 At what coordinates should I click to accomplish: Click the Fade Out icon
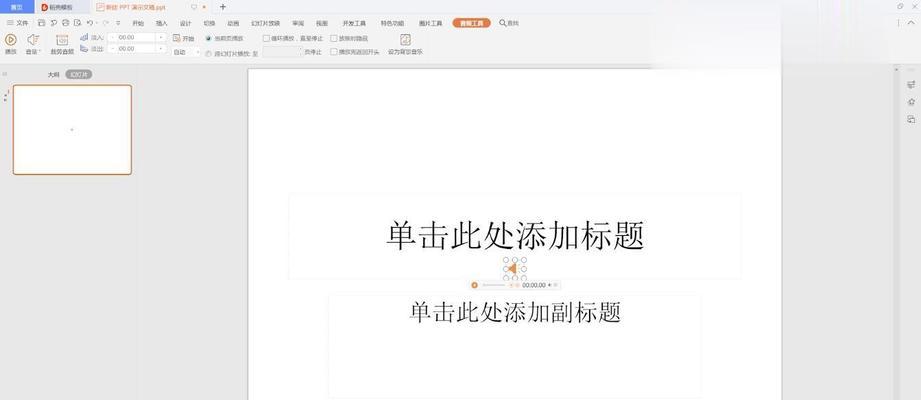coord(84,49)
